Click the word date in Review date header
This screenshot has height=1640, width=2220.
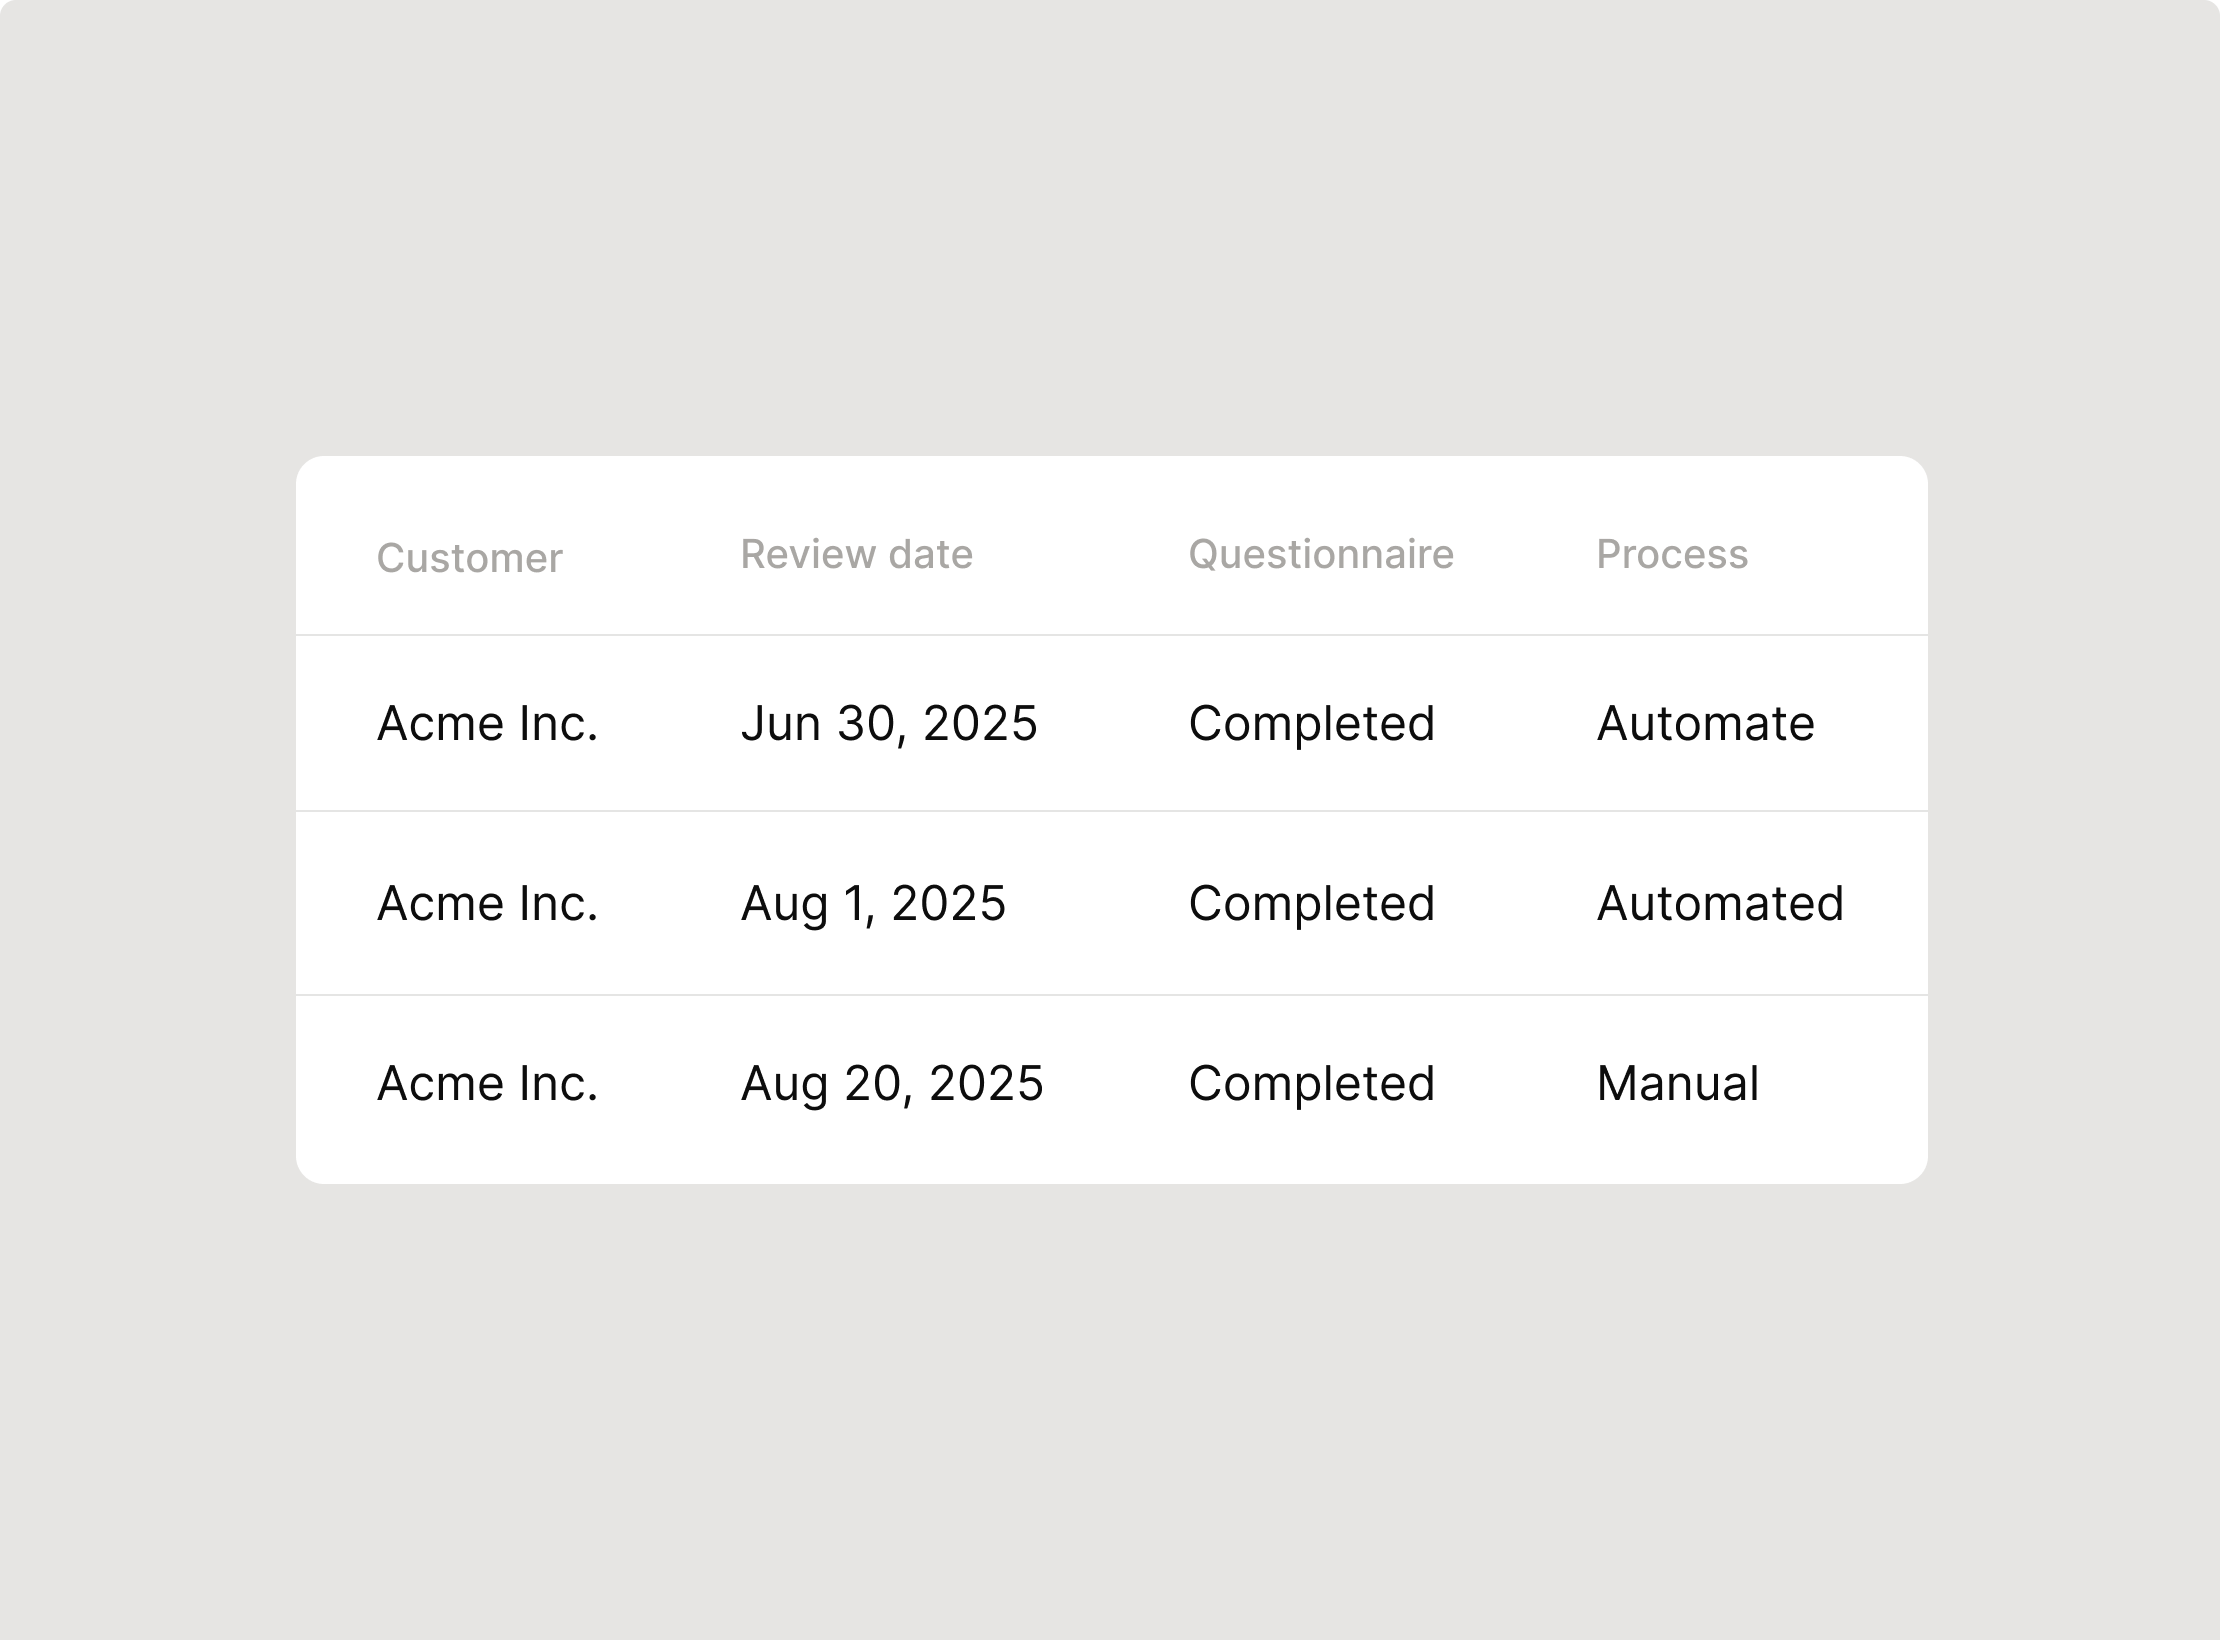point(931,554)
